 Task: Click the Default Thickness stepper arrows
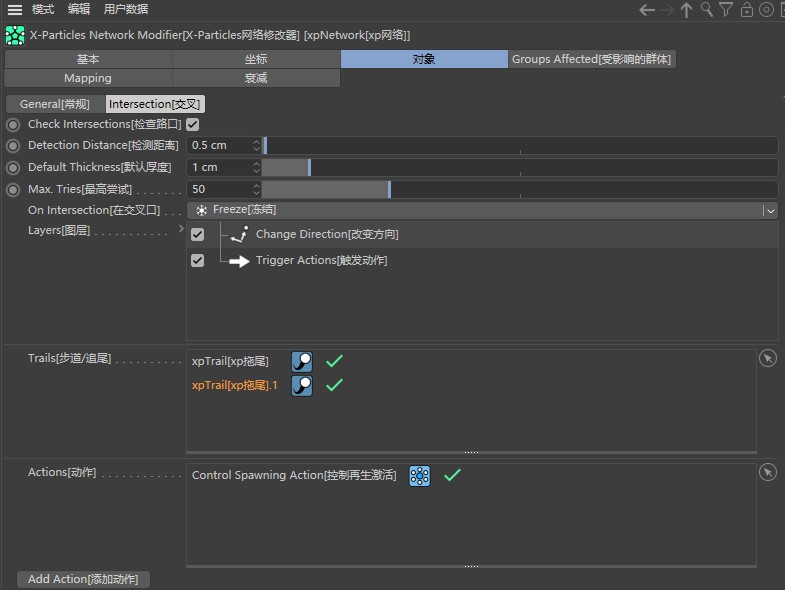coord(256,168)
